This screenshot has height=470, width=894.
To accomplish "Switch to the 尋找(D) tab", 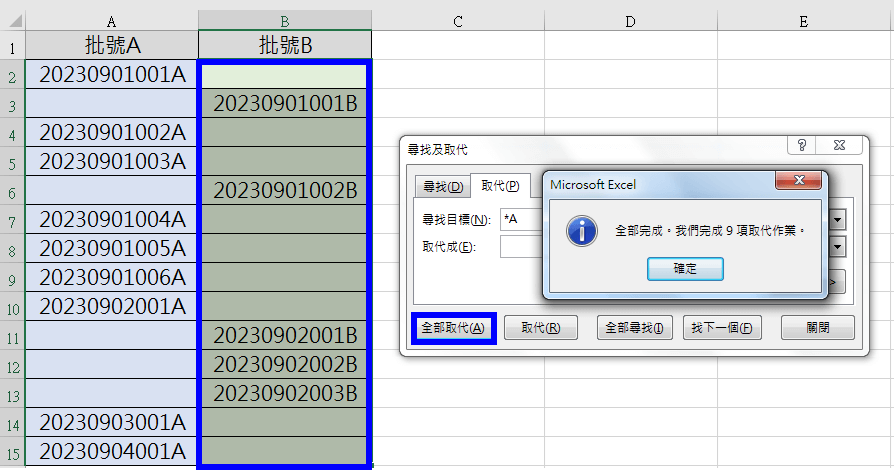I will click(443, 186).
